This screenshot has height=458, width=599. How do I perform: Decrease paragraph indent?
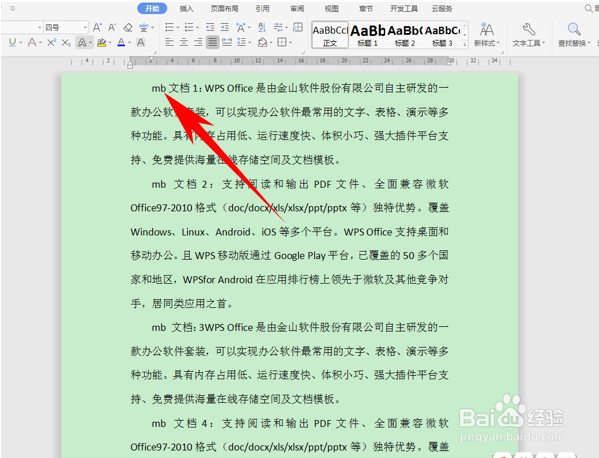[210, 28]
